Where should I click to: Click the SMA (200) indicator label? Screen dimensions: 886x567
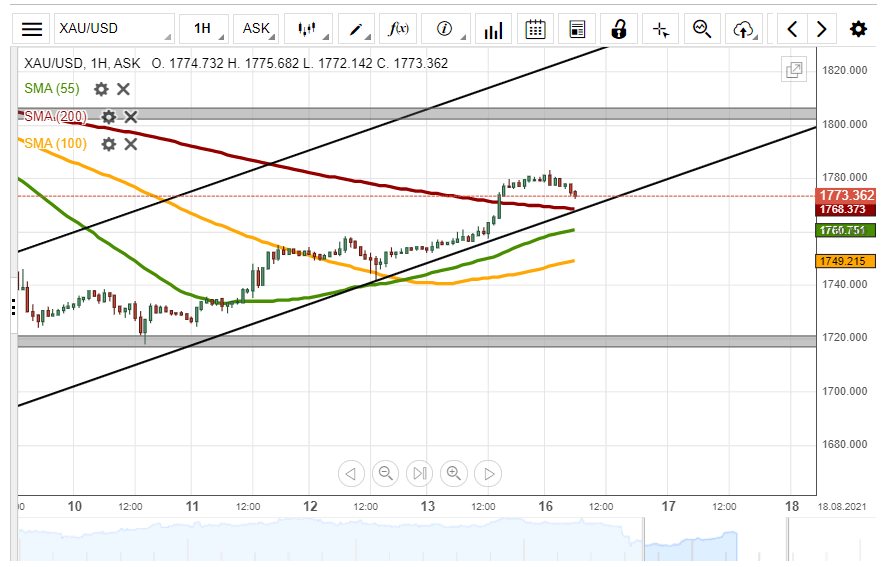click(x=55, y=117)
